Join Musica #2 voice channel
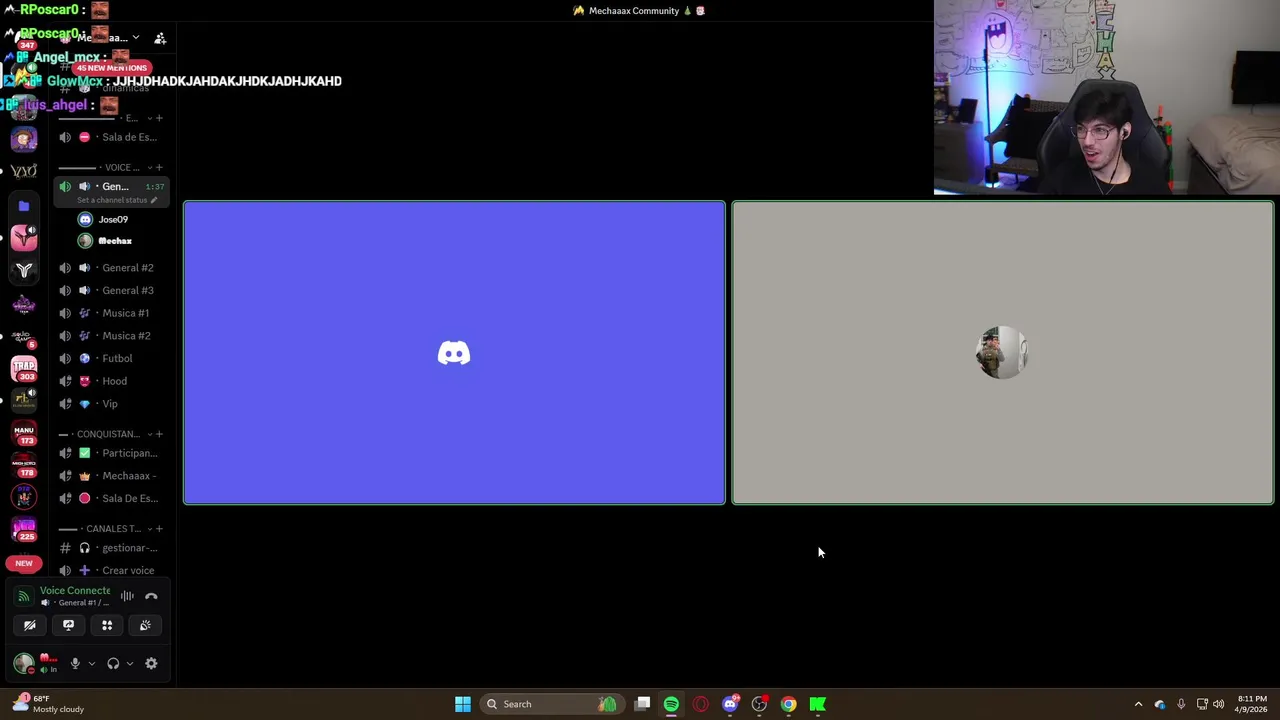1280x720 pixels. [111, 336]
